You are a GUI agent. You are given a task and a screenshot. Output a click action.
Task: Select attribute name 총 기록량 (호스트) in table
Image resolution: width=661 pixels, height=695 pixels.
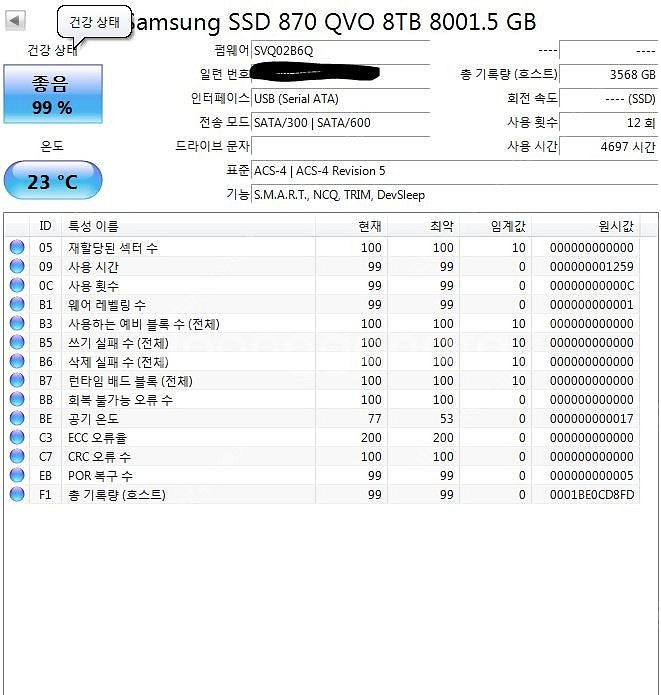click(117, 495)
